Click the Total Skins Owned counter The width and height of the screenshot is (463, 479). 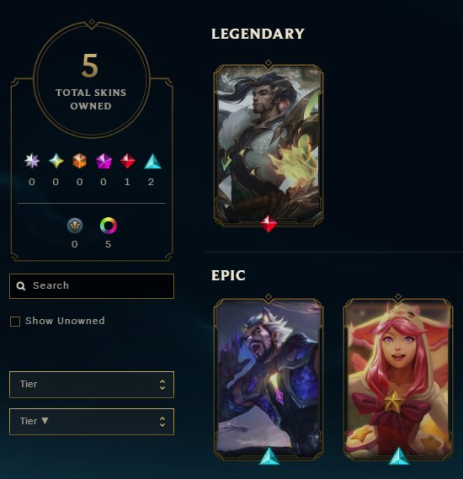tap(91, 79)
